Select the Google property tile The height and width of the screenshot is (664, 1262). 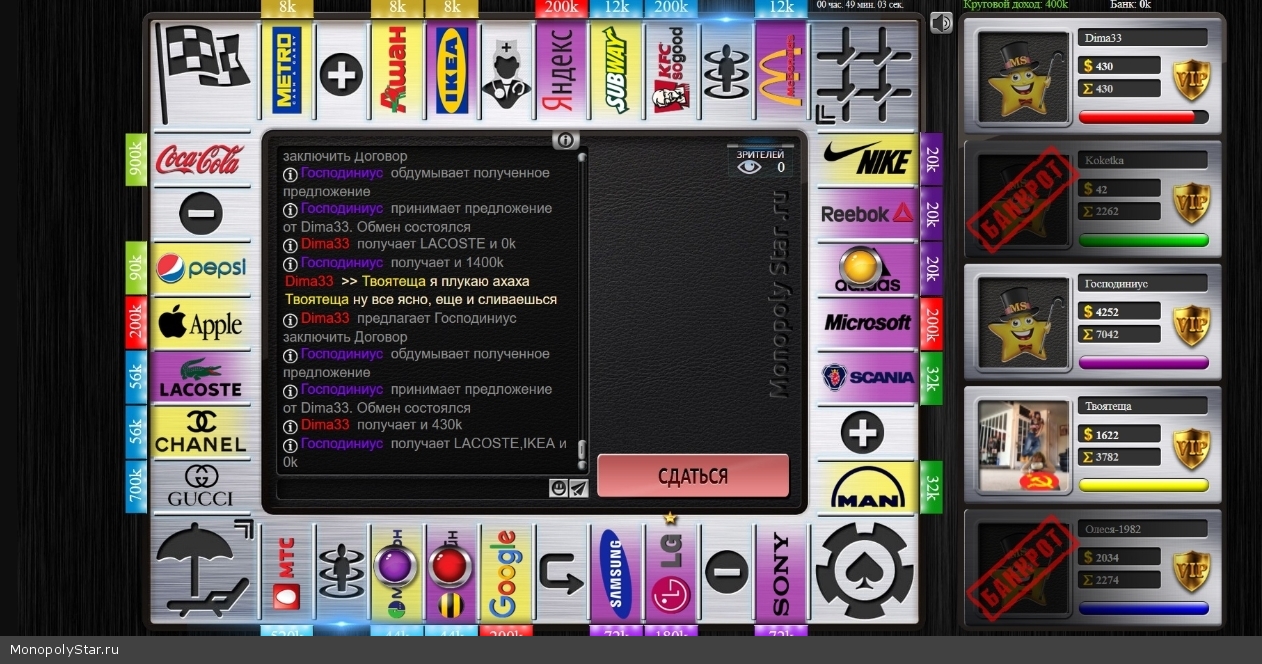pos(505,571)
